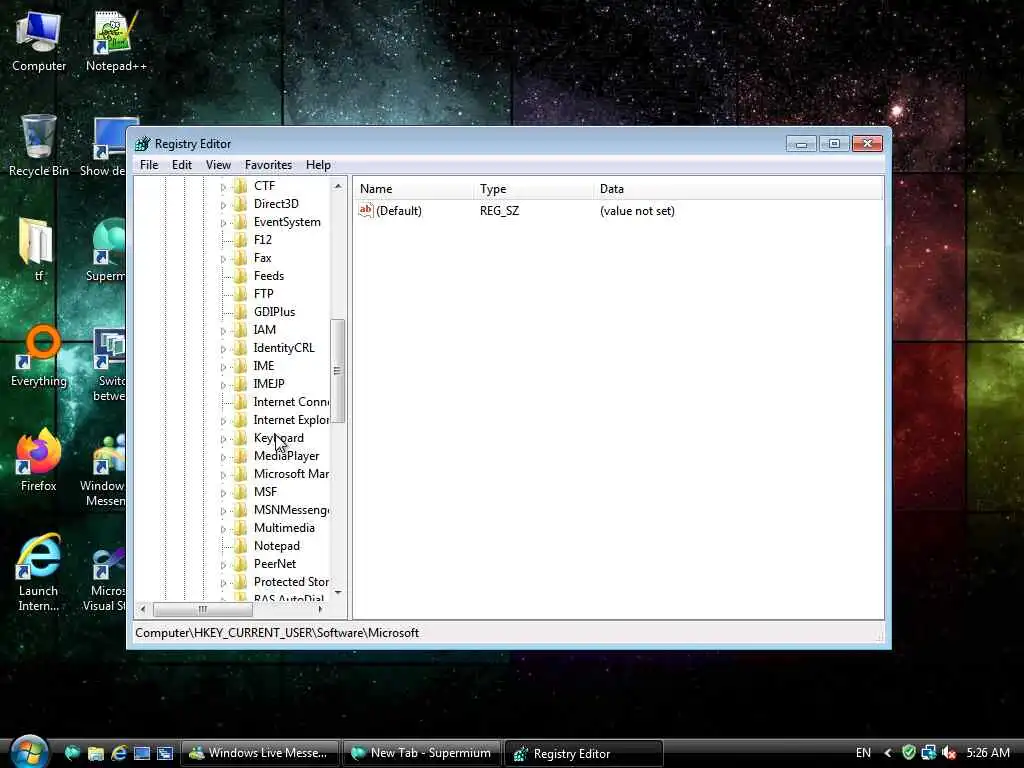Click the Fax key folder icon

click(240, 258)
